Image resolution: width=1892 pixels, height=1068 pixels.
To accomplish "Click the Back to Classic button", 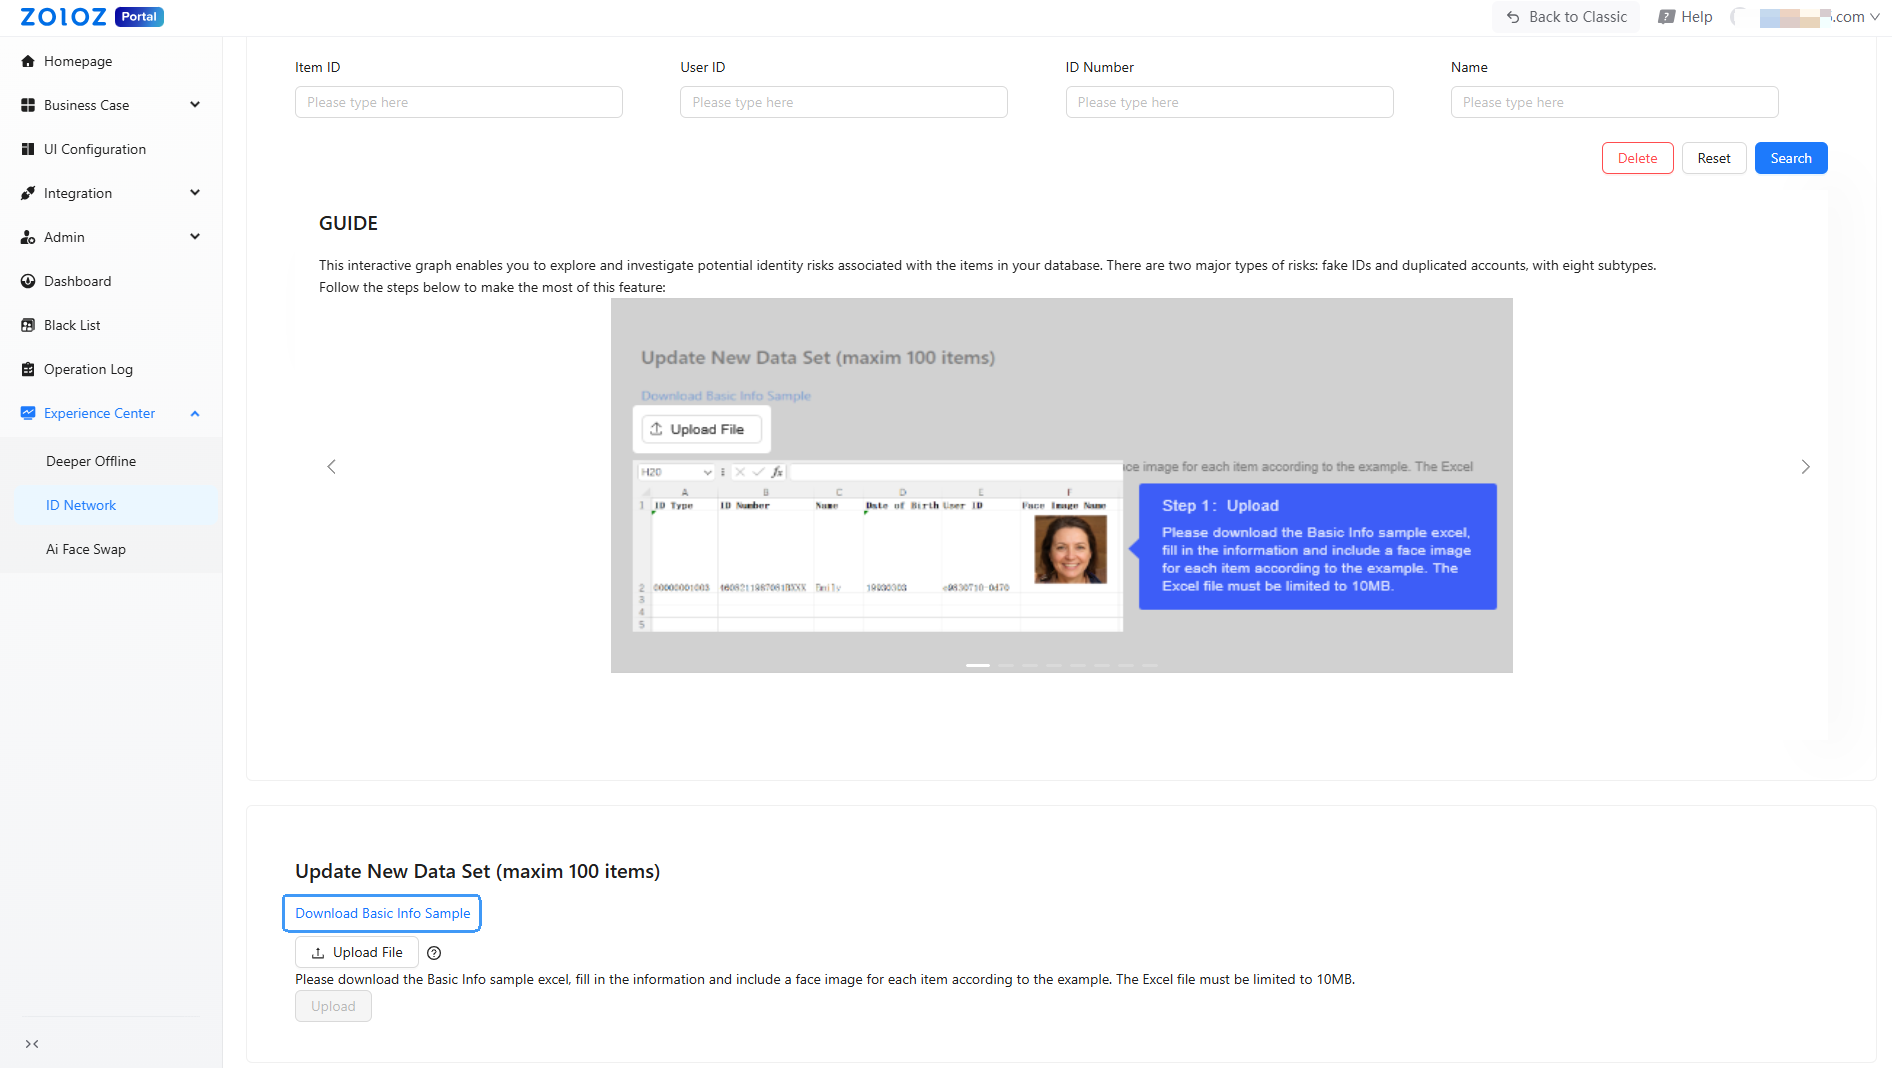I will pos(1566,17).
